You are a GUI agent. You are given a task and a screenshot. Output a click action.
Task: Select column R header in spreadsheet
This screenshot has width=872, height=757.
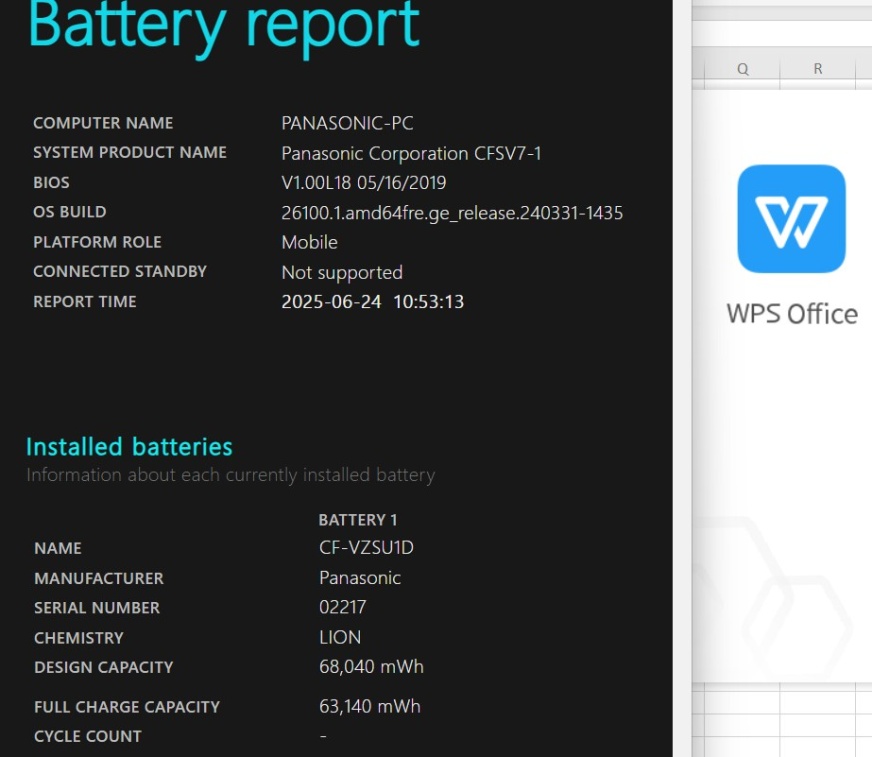pyautogui.click(x=818, y=69)
